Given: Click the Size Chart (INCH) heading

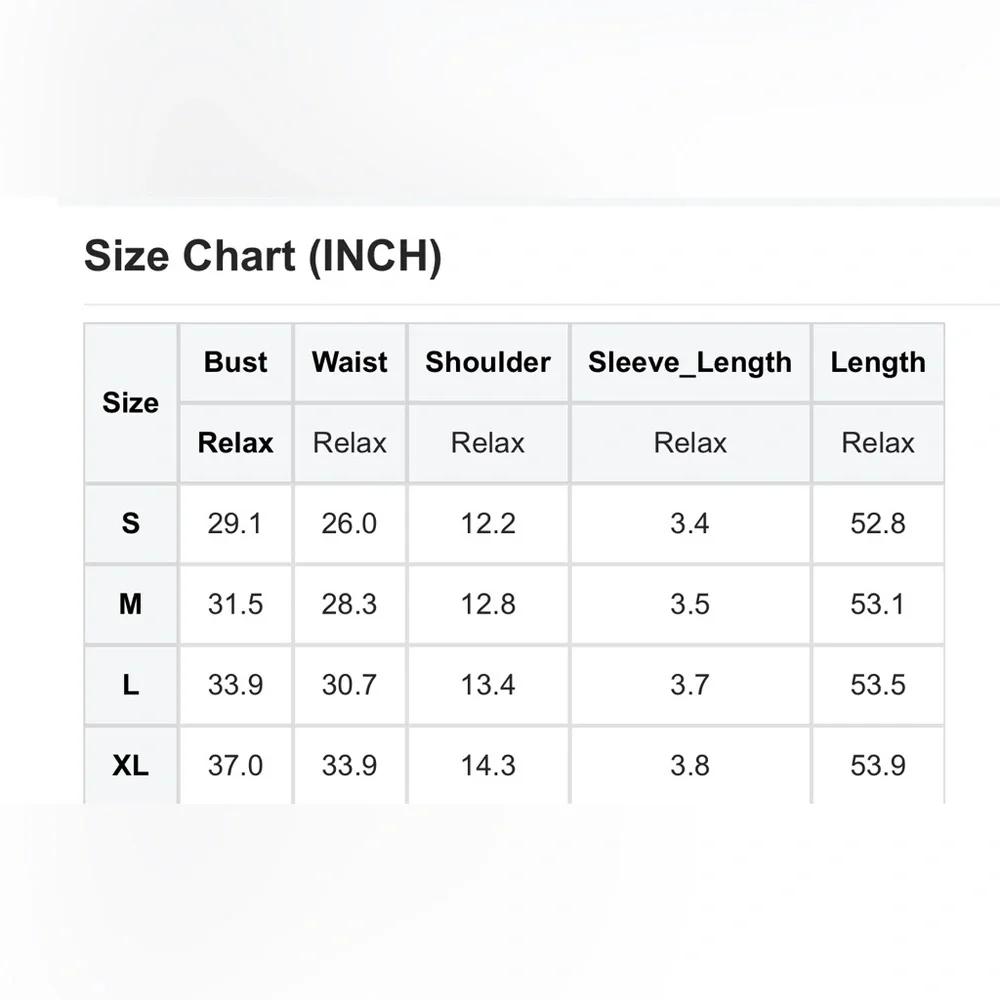Looking at the screenshot, I should click(262, 256).
